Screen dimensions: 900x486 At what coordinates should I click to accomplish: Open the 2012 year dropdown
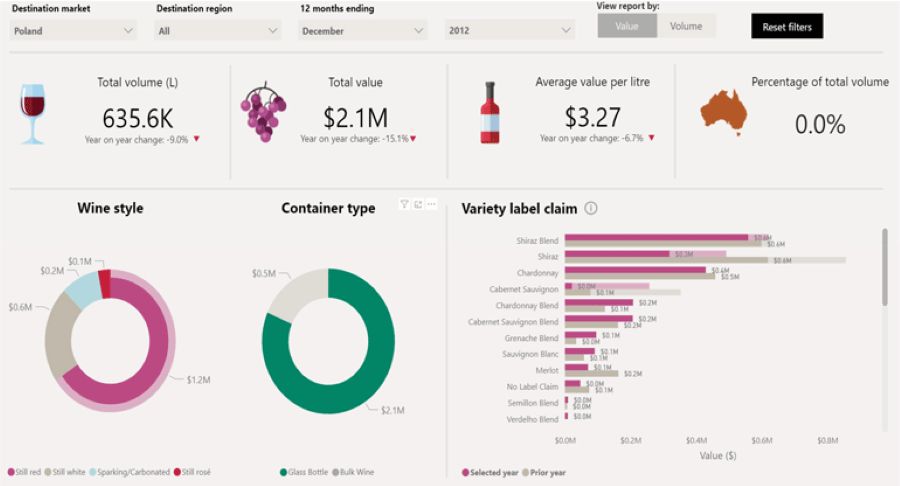point(509,31)
